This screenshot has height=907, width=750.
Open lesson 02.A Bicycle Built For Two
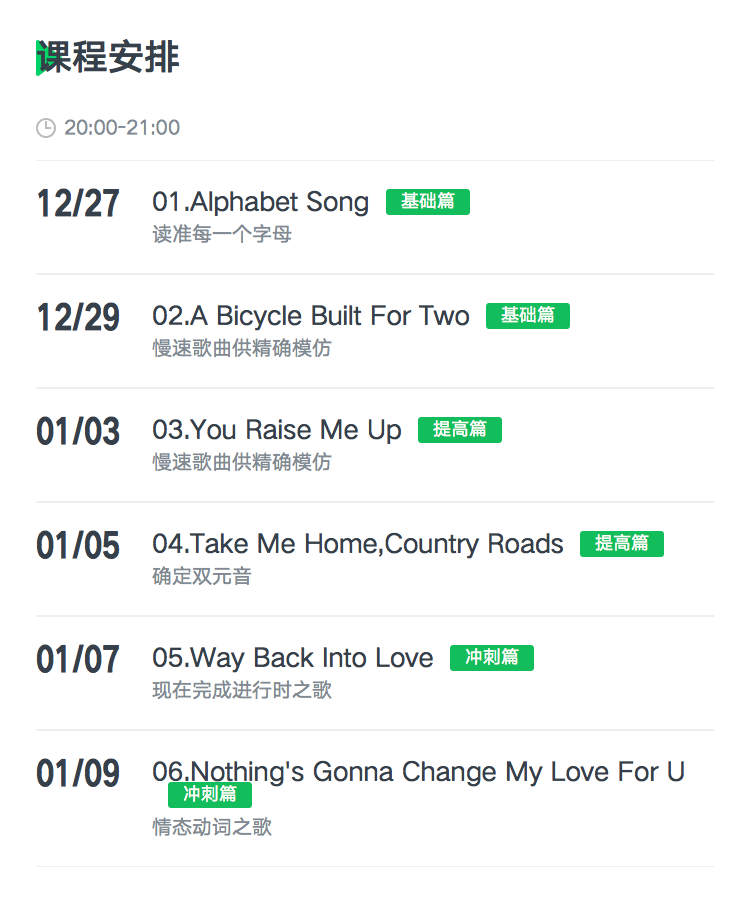[311, 316]
